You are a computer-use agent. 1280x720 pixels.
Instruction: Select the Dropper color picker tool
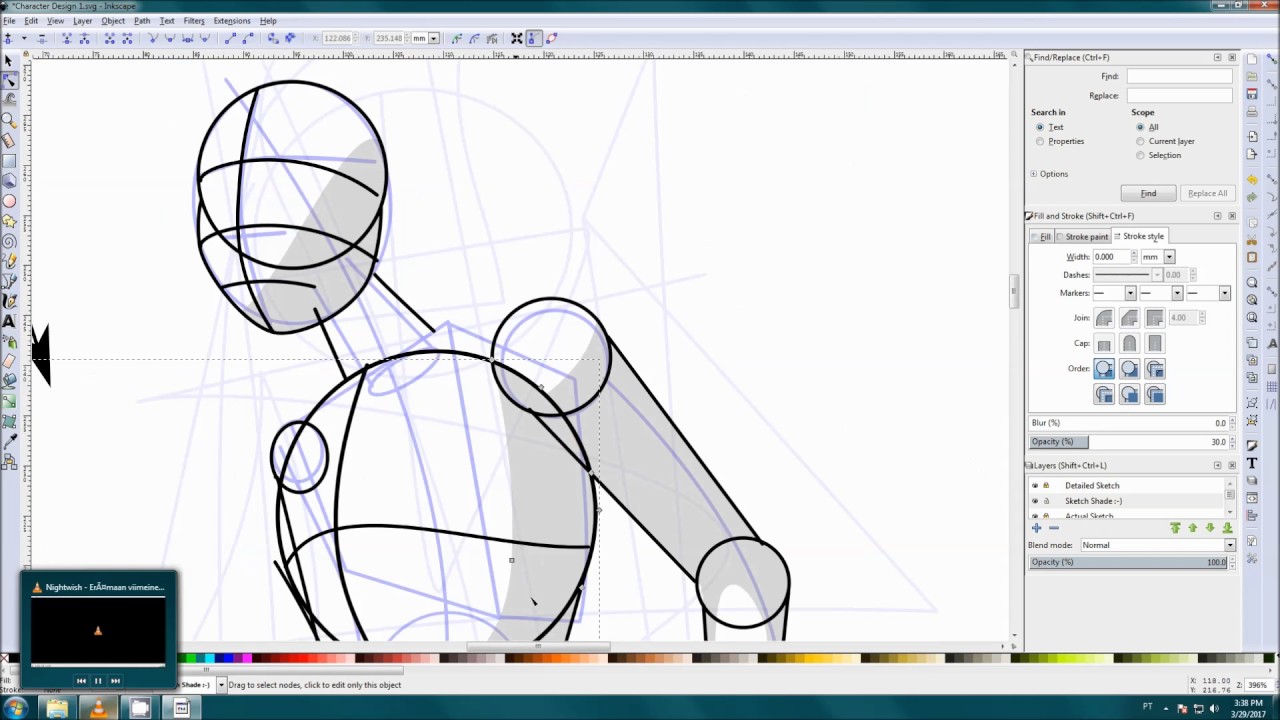(9, 441)
